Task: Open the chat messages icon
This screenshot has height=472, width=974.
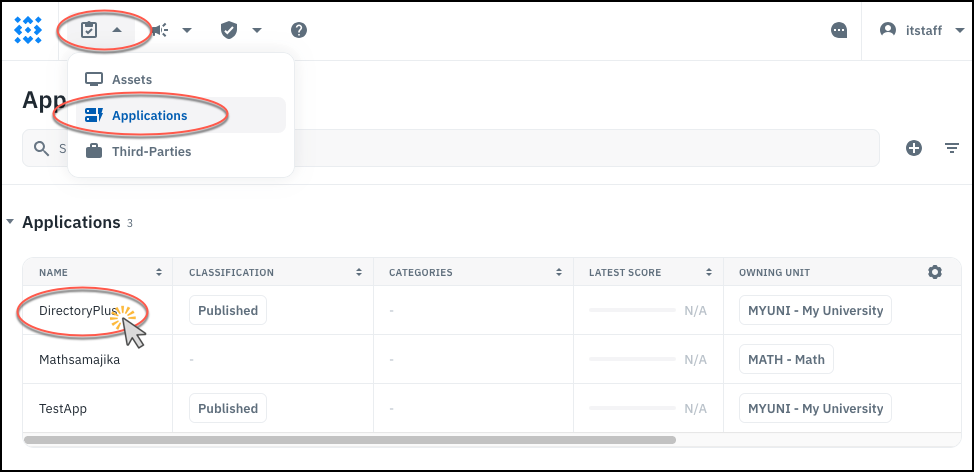Action: [x=839, y=30]
